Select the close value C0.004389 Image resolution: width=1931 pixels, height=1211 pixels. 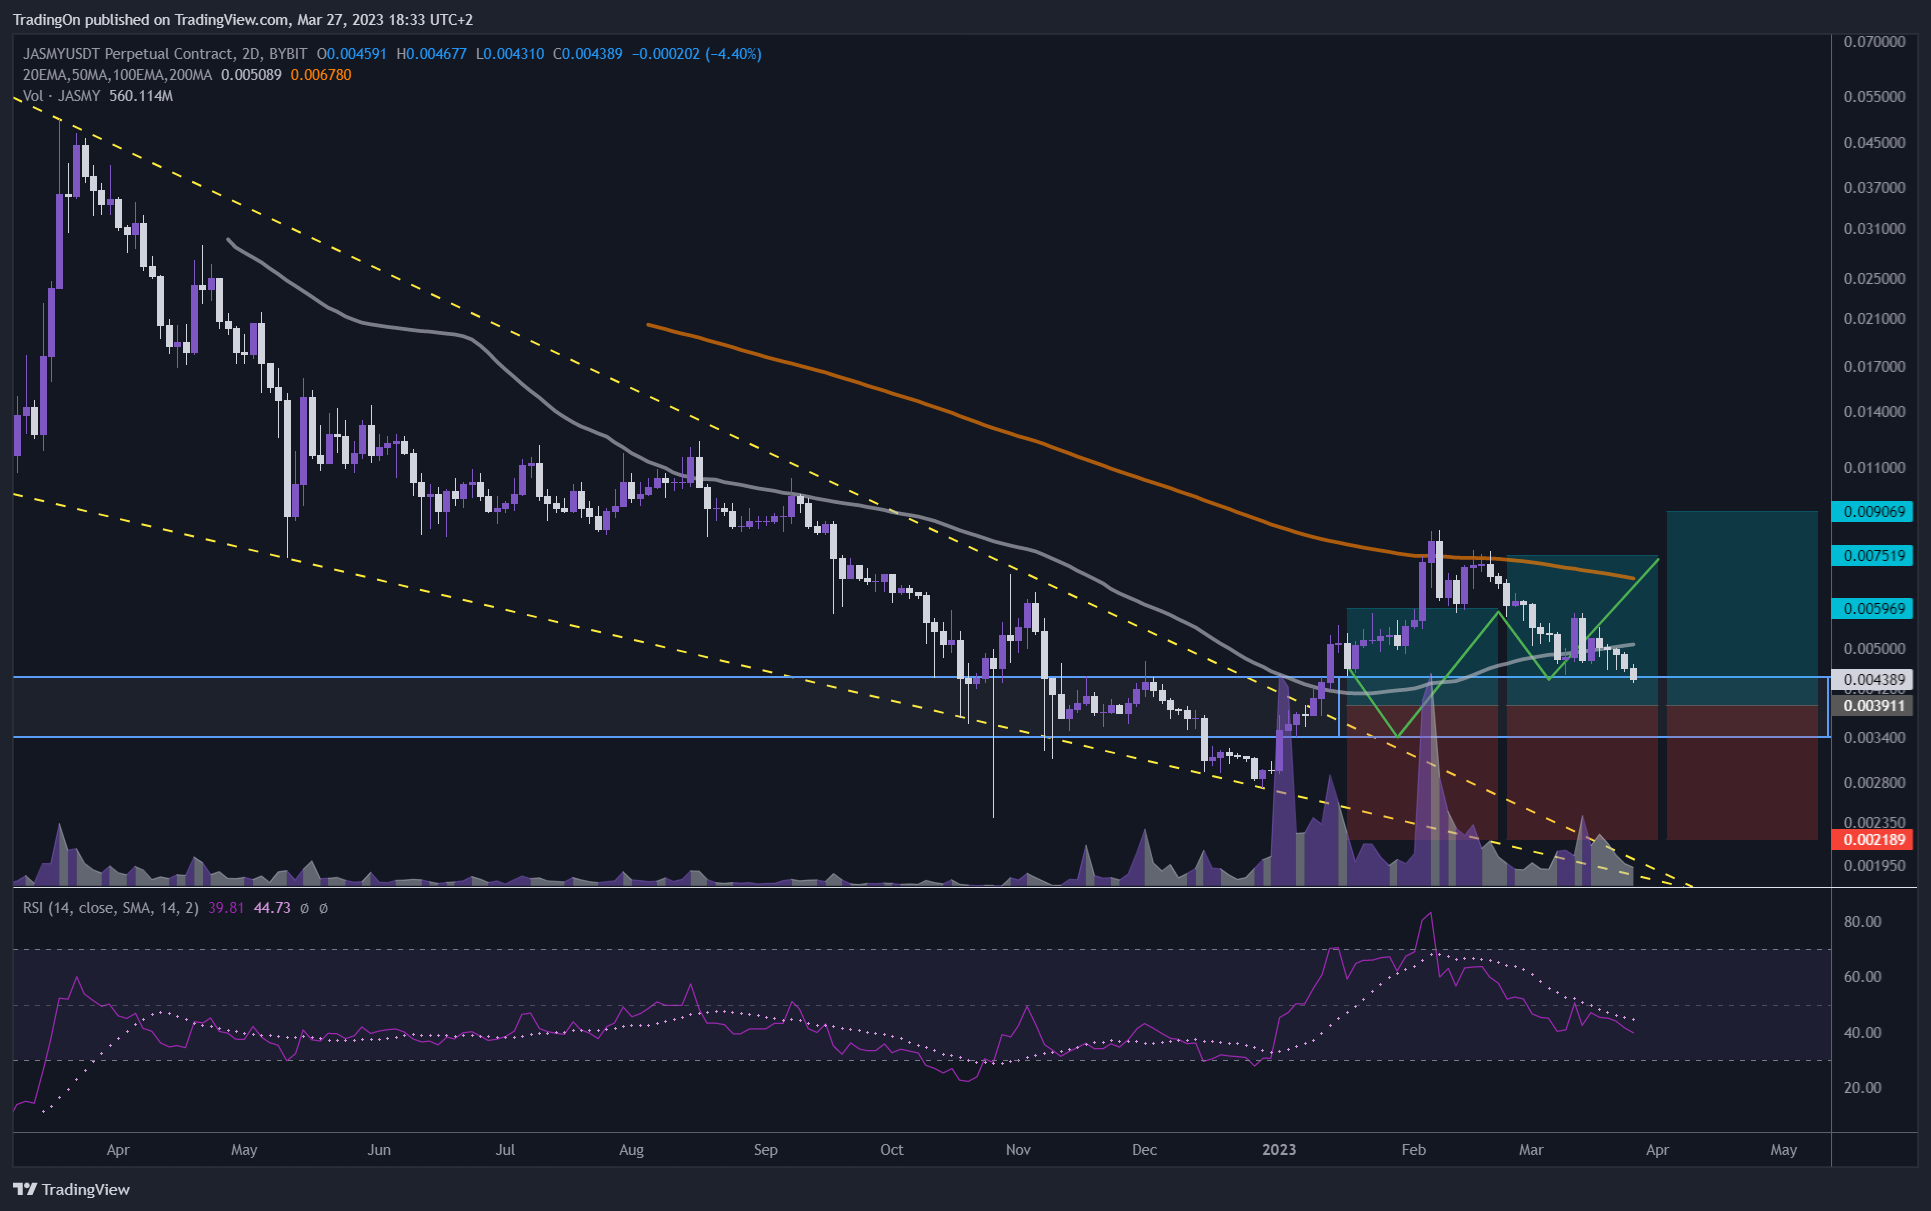(588, 54)
